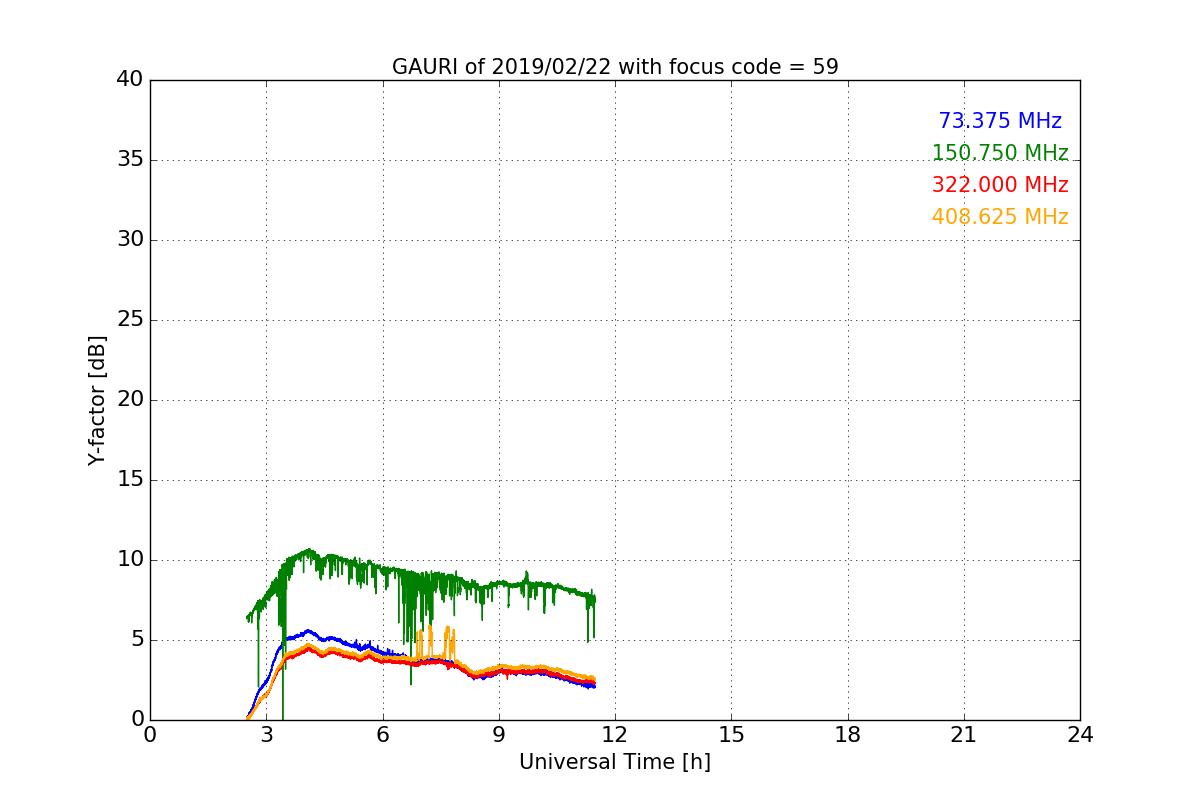Select the orange 408.625 MHz legend label
The height and width of the screenshot is (800, 1200).
pyautogui.click(x=1000, y=217)
